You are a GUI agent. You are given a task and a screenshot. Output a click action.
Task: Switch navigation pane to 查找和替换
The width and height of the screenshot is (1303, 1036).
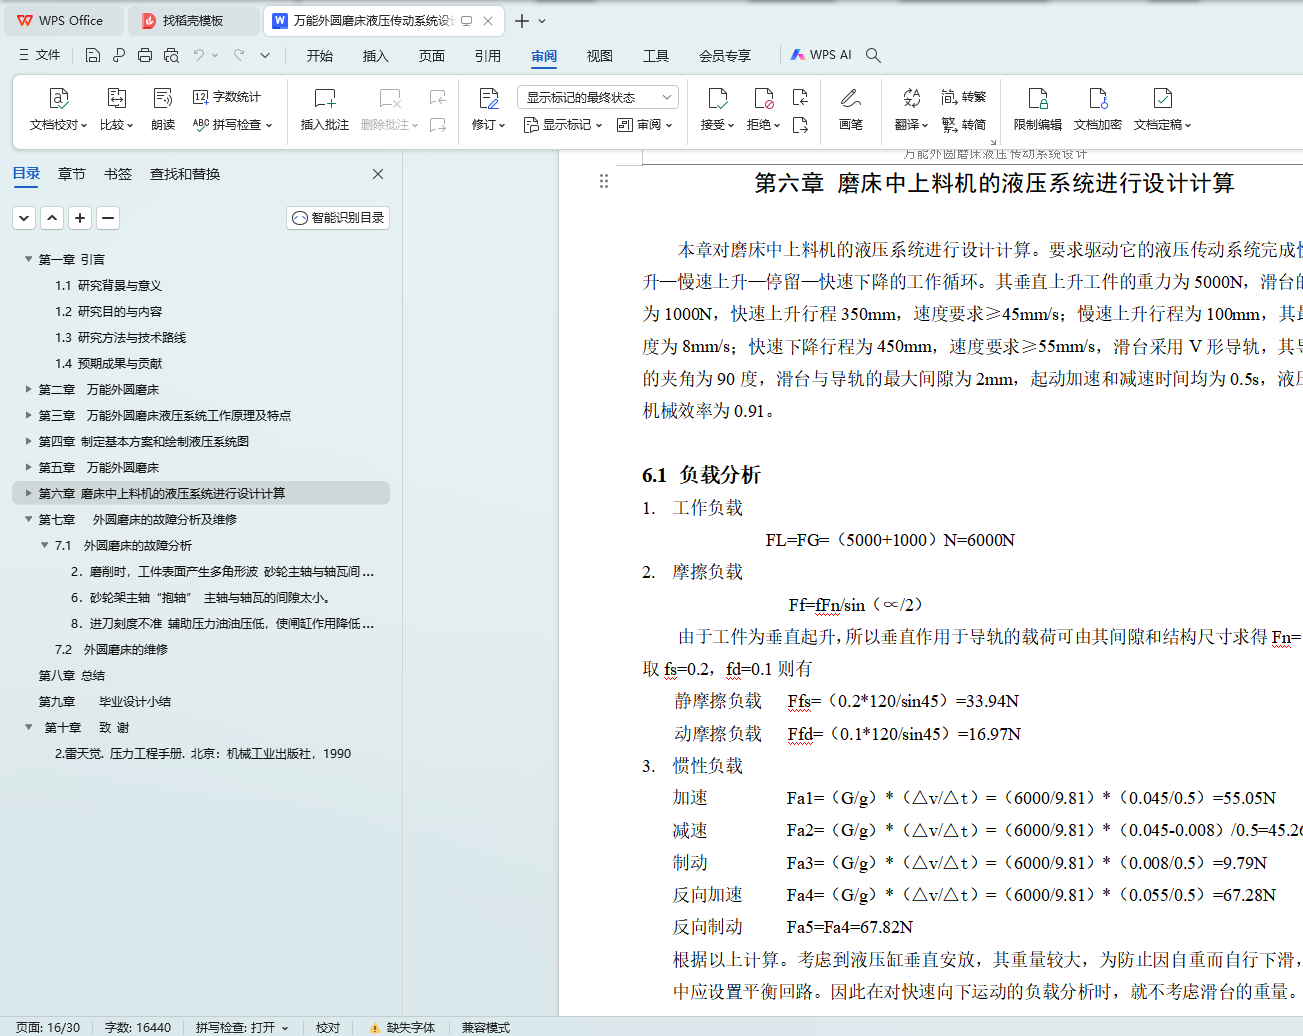(x=185, y=174)
